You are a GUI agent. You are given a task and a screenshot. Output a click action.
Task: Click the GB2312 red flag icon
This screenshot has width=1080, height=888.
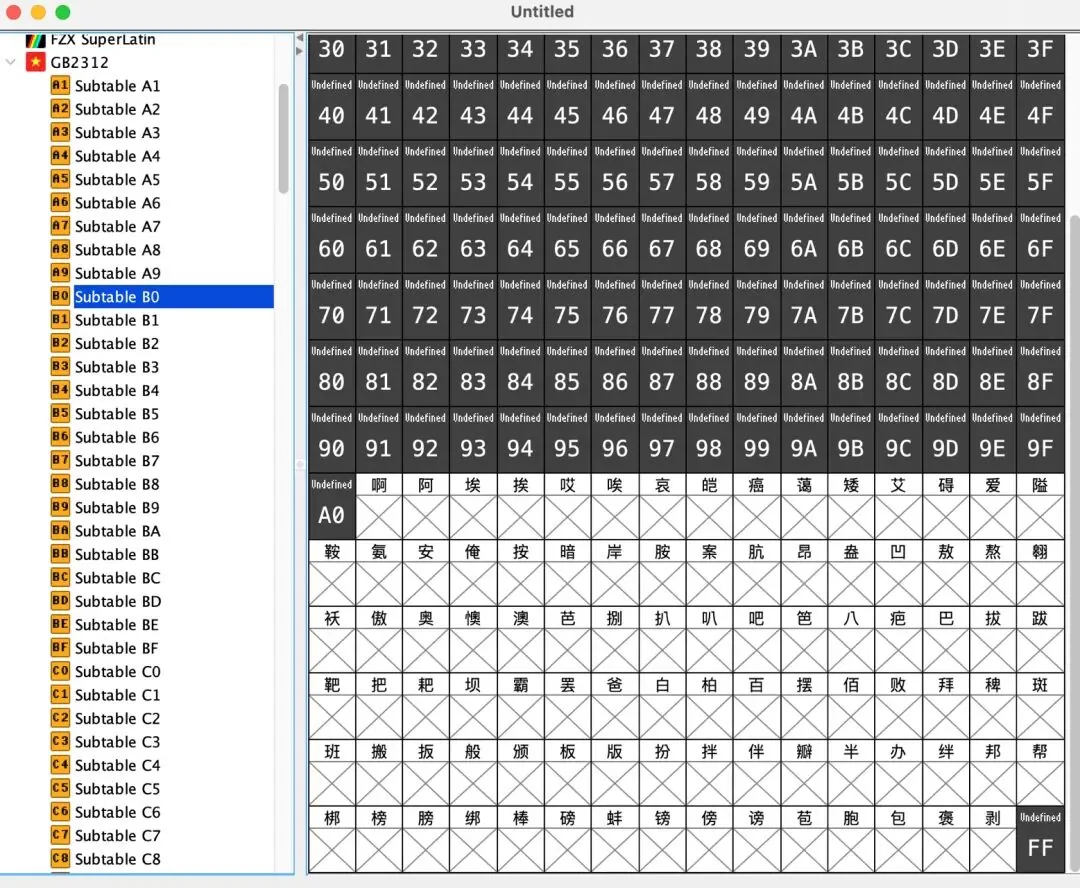point(35,62)
